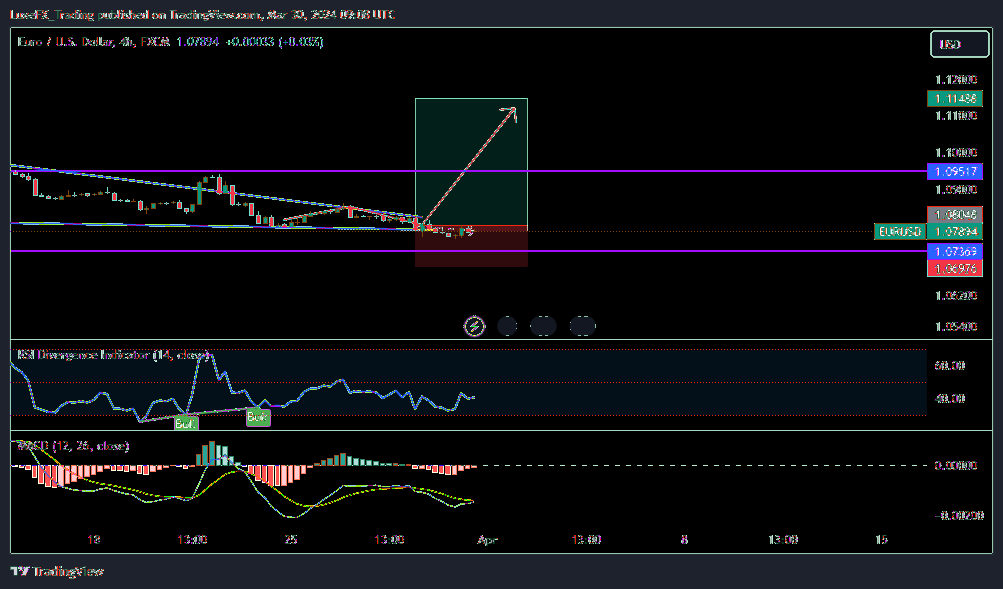This screenshot has width=1003, height=589.
Task: Click the EURUSD symbol price tag
Action: pyautogui.click(x=900, y=232)
